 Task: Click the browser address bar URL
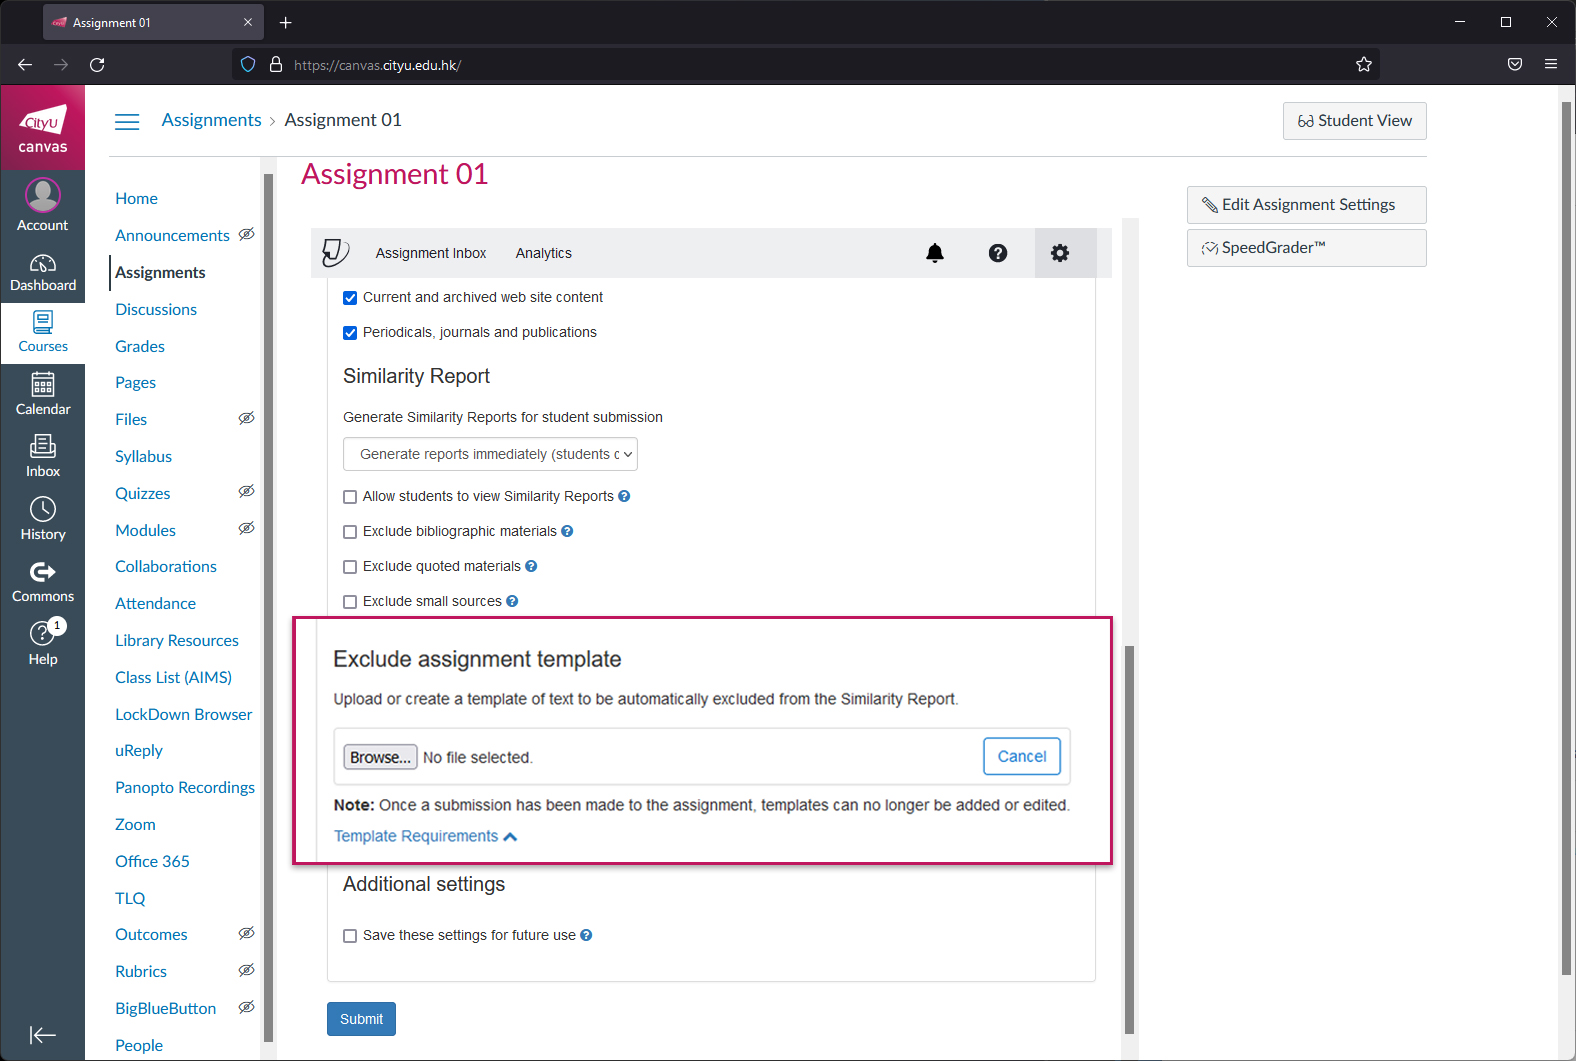click(x=700, y=65)
